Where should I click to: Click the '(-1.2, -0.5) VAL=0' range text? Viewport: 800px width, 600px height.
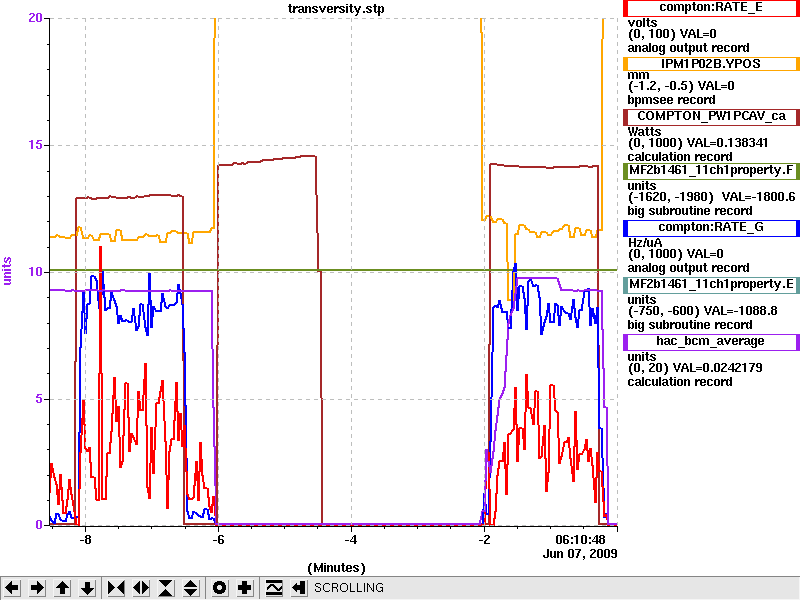[x=681, y=86]
